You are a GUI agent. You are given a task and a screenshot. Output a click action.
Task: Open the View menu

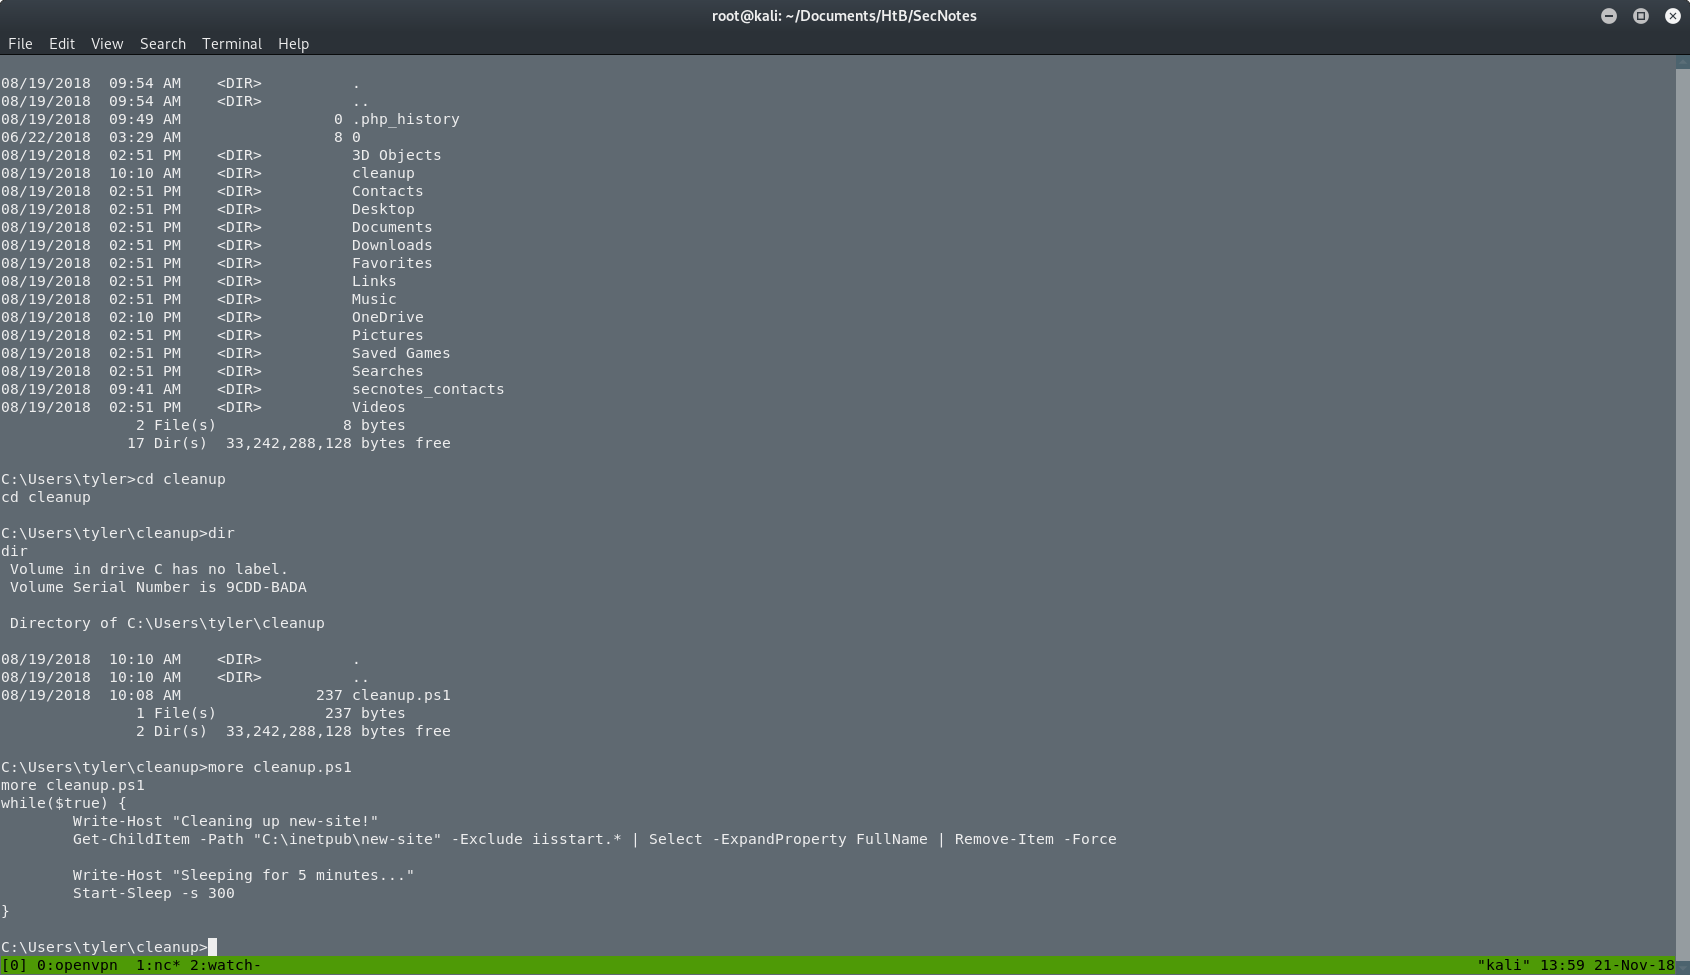(106, 43)
